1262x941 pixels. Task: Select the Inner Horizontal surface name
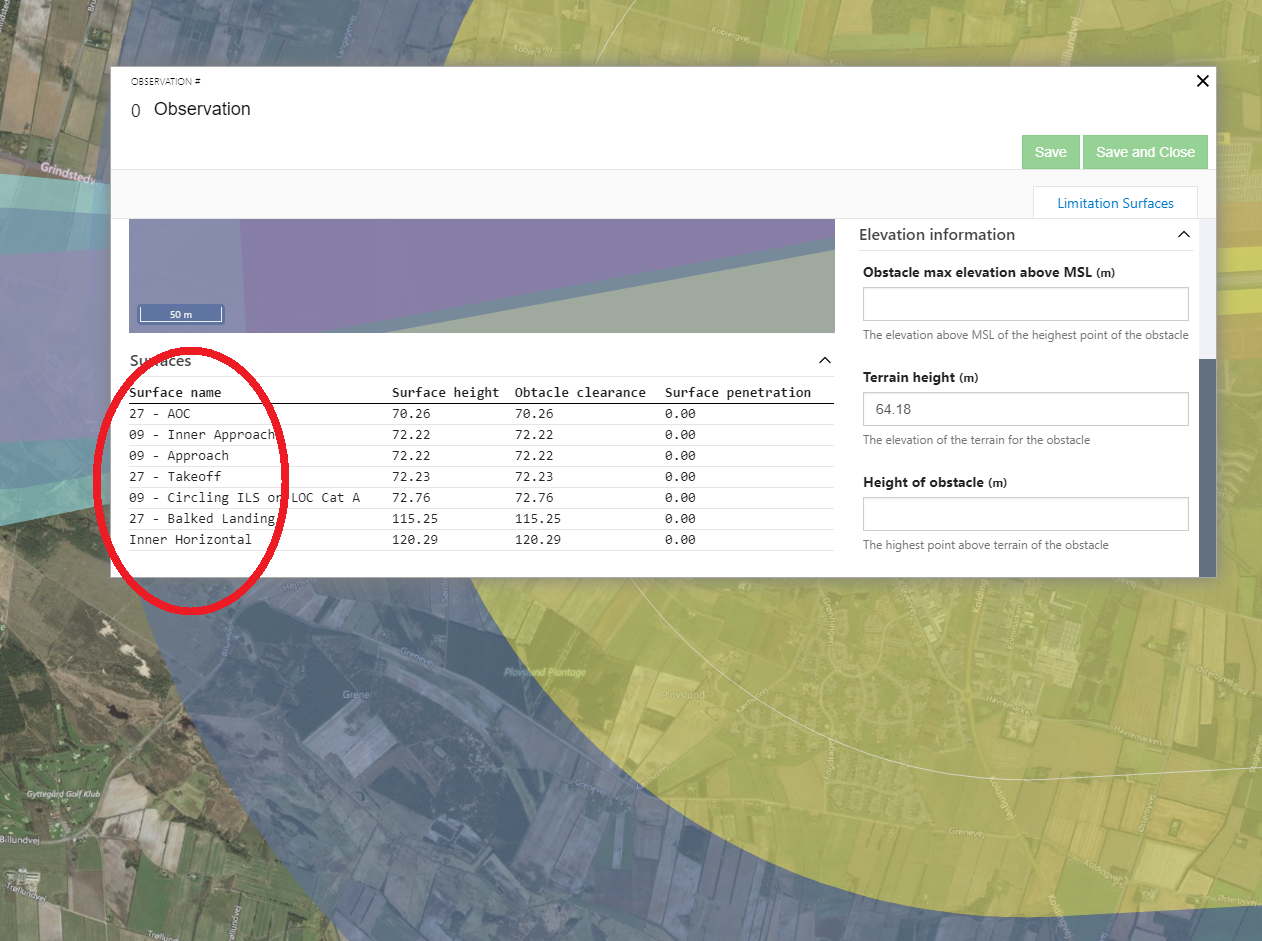pos(190,539)
